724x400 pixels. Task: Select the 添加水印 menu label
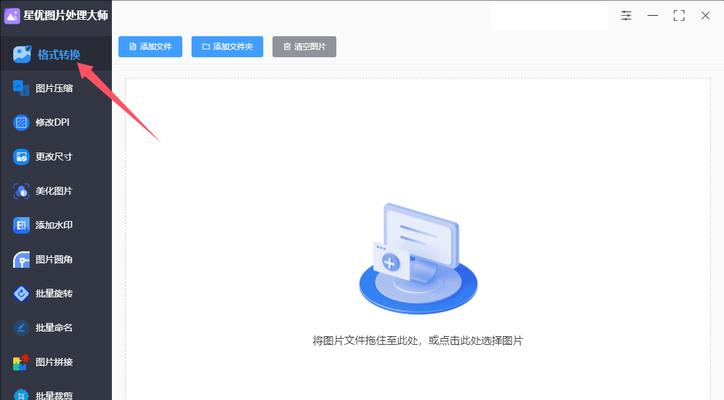54,225
